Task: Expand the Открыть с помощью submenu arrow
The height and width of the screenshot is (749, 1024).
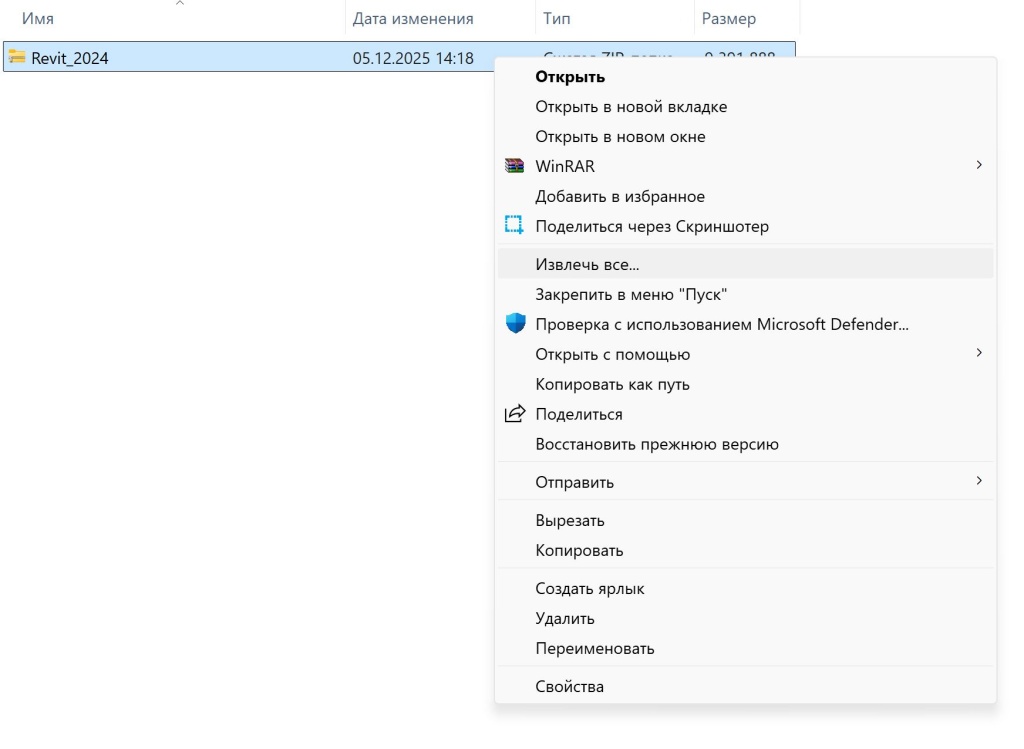Action: 978,353
